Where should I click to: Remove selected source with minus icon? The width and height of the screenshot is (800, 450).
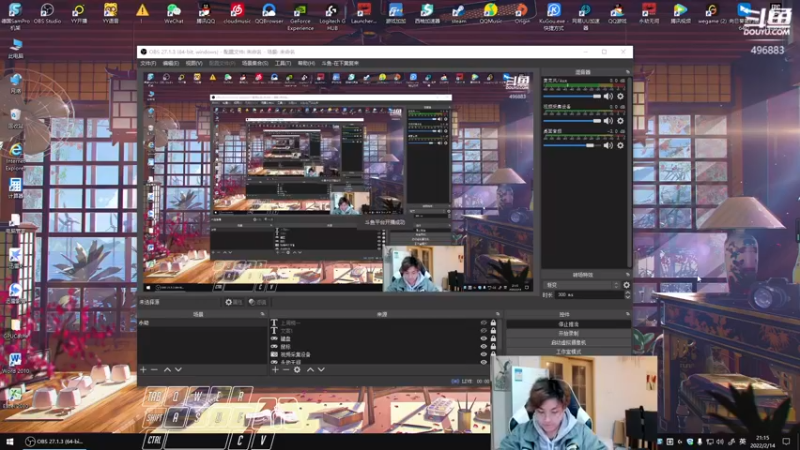point(286,369)
